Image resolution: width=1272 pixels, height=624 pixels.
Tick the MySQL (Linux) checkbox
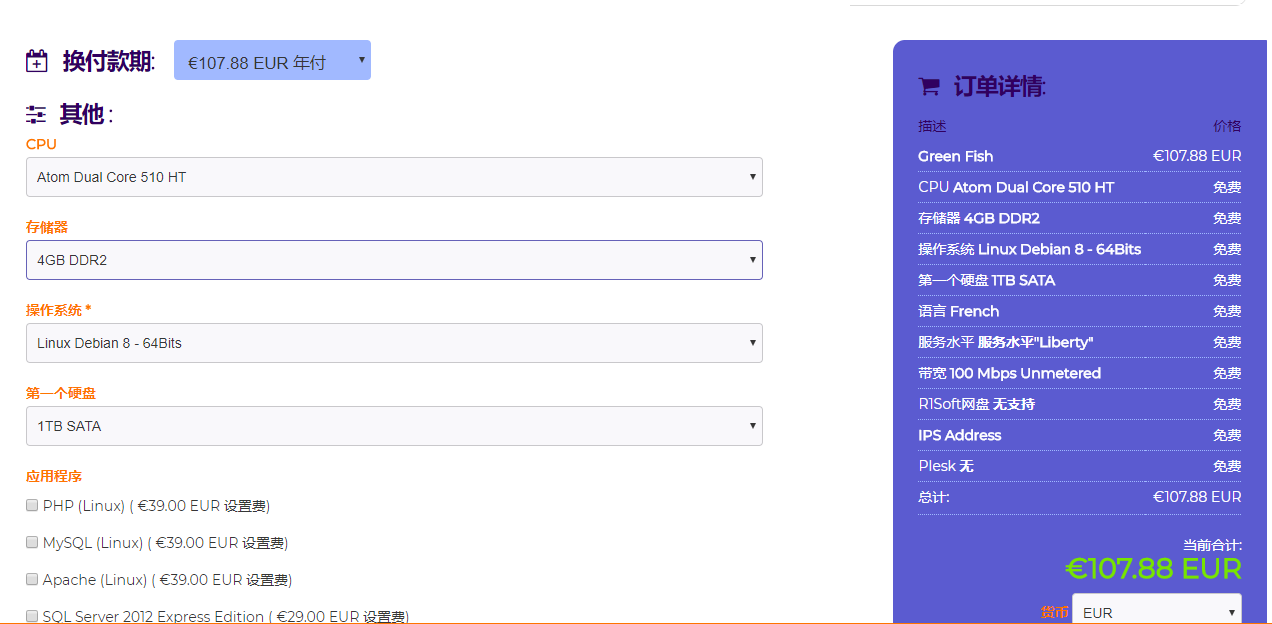click(32, 542)
